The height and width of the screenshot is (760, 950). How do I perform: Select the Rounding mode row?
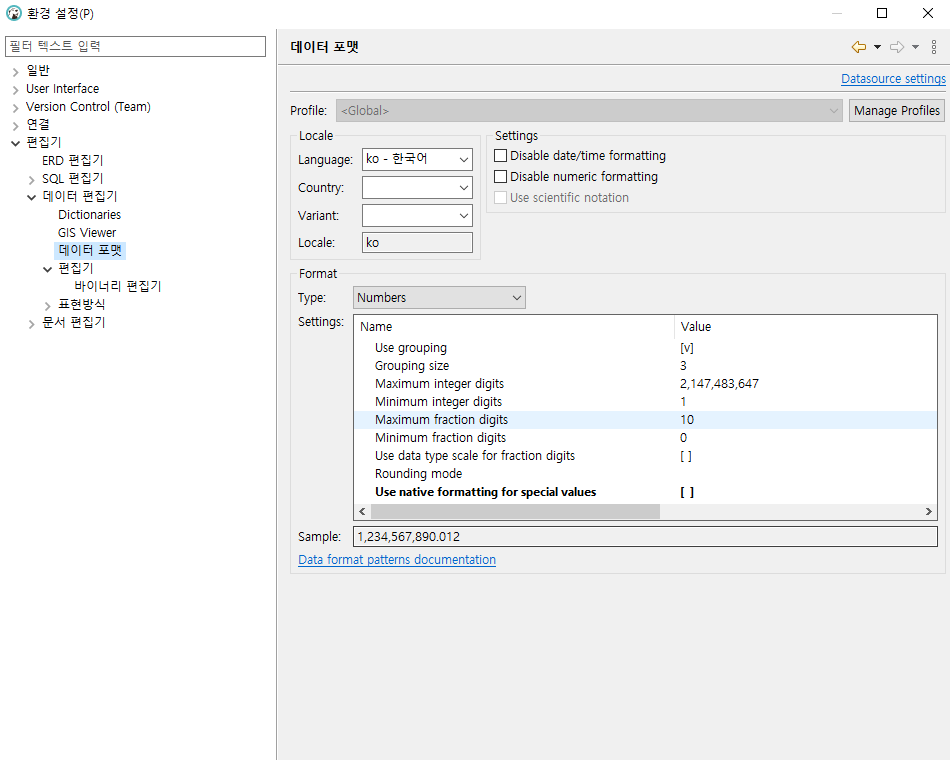(x=645, y=474)
